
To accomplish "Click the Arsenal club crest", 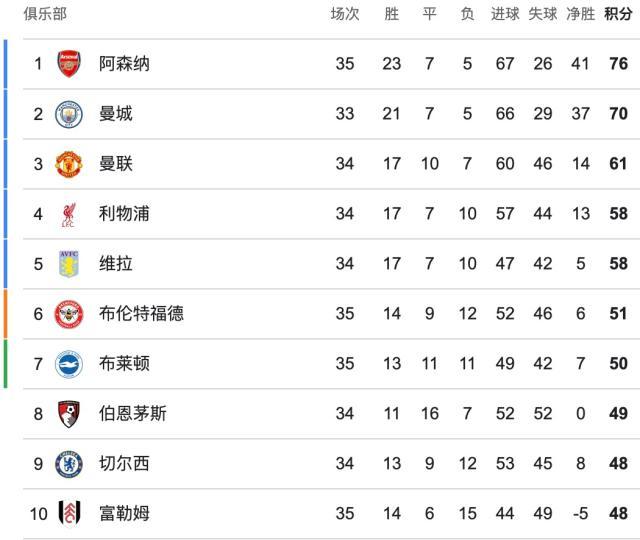I will coord(69,64).
